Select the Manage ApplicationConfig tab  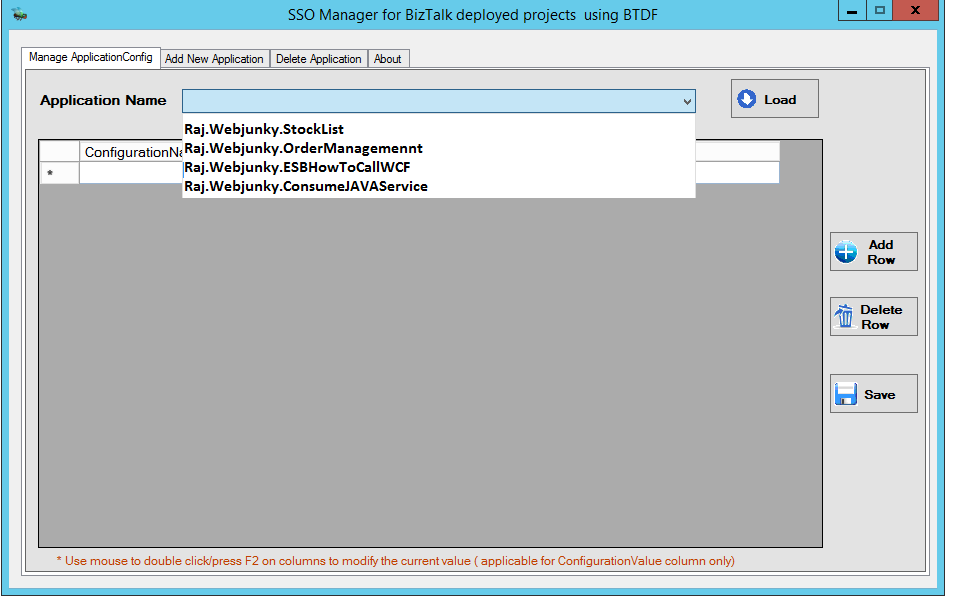(91, 57)
